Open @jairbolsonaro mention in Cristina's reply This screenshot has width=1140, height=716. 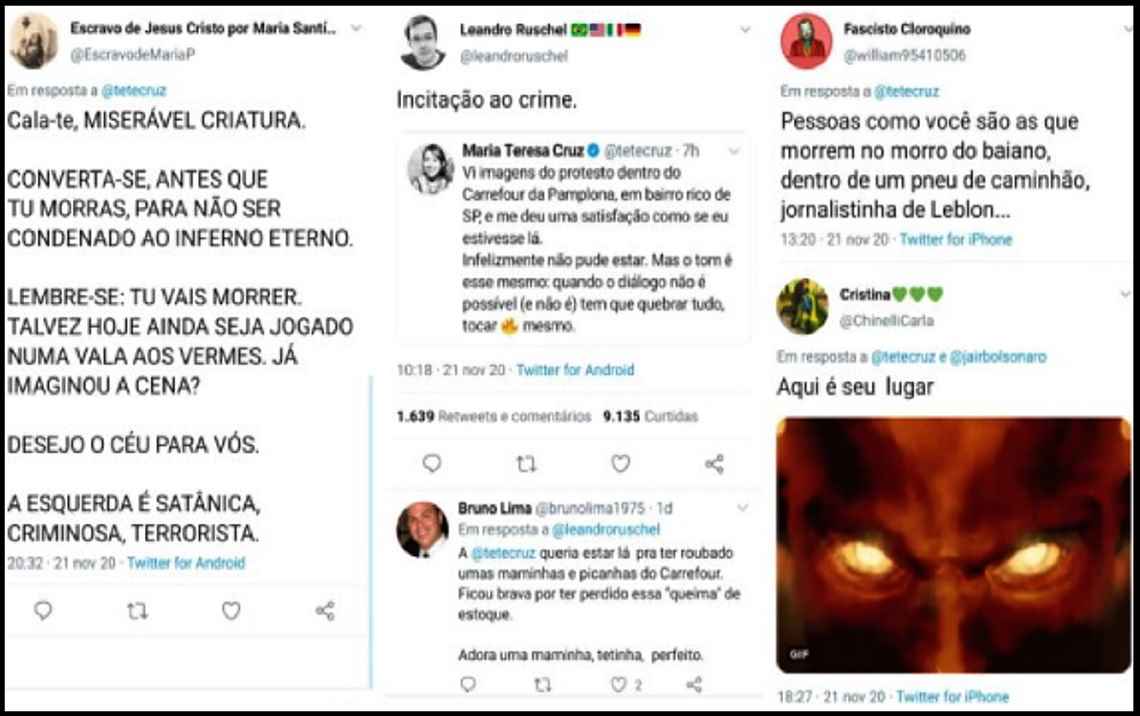[998, 357]
